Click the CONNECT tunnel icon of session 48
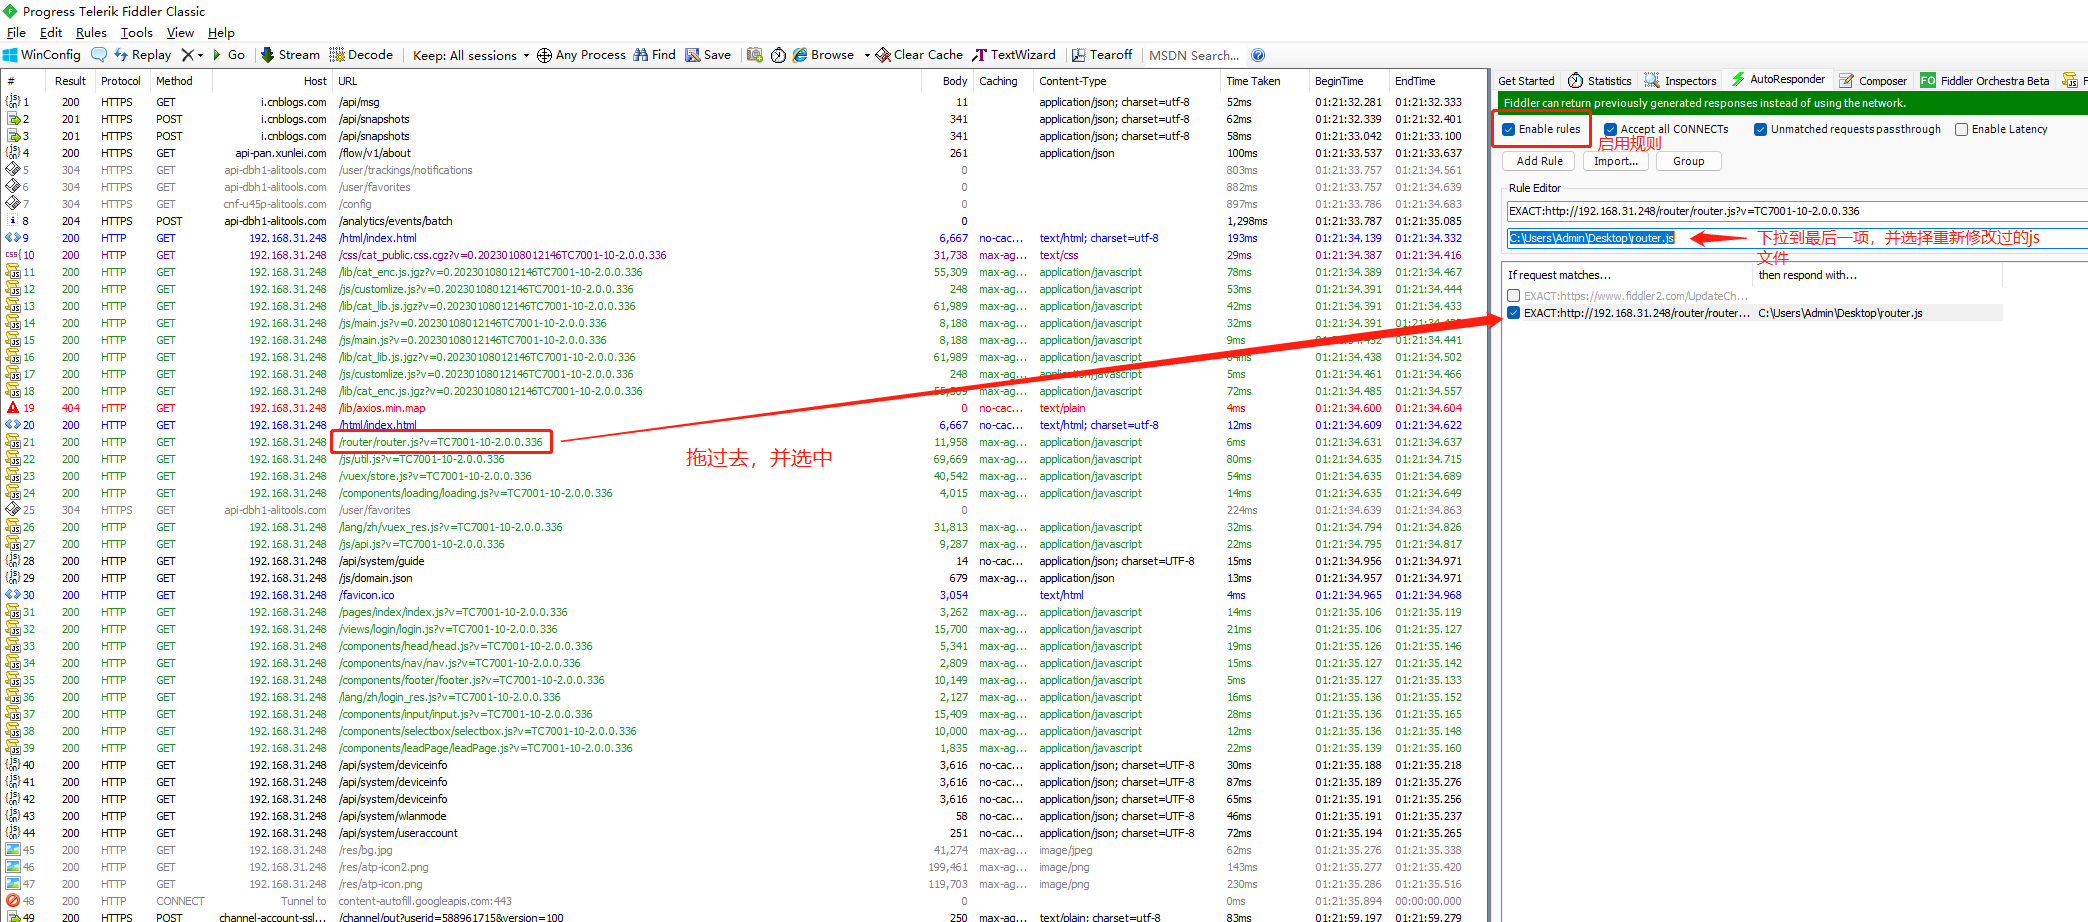Screen dimensions: 2088x922 coord(13,901)
